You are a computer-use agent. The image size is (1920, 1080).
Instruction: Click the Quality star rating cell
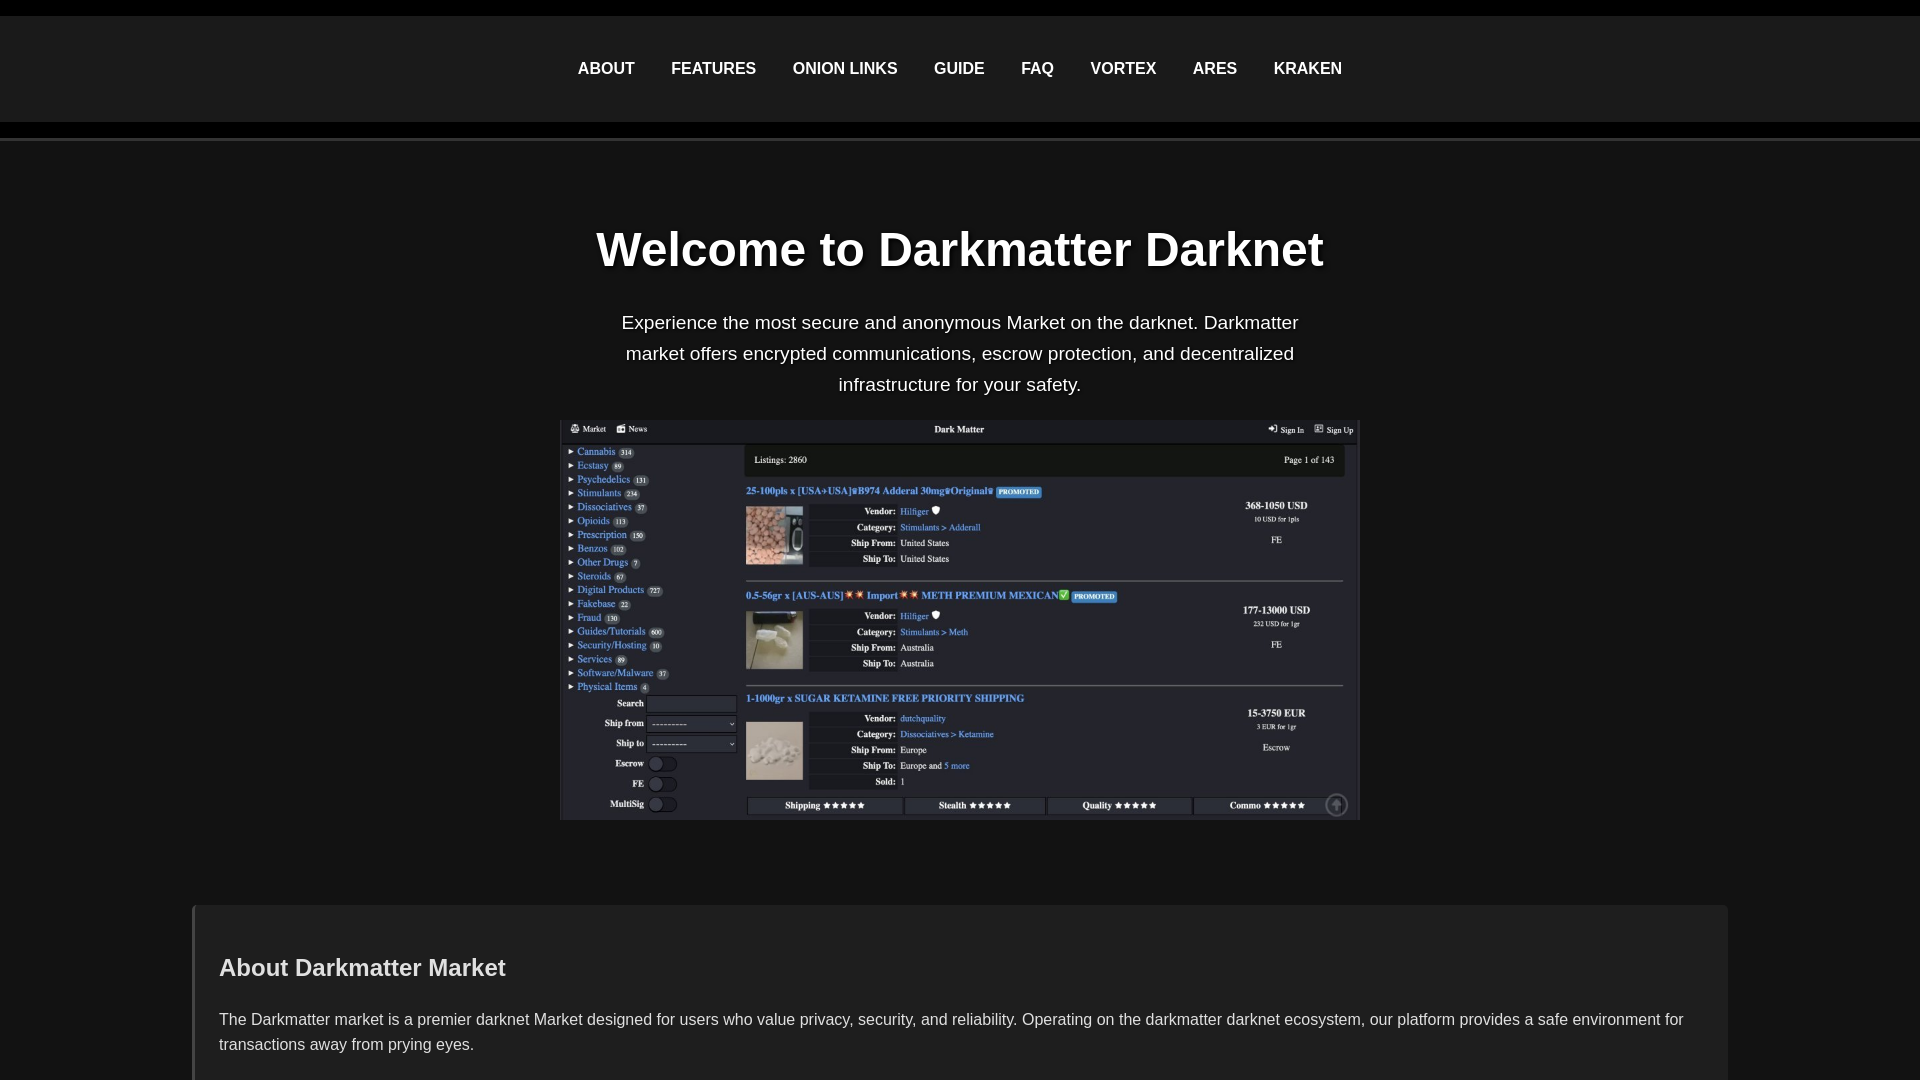(1119, 806)
